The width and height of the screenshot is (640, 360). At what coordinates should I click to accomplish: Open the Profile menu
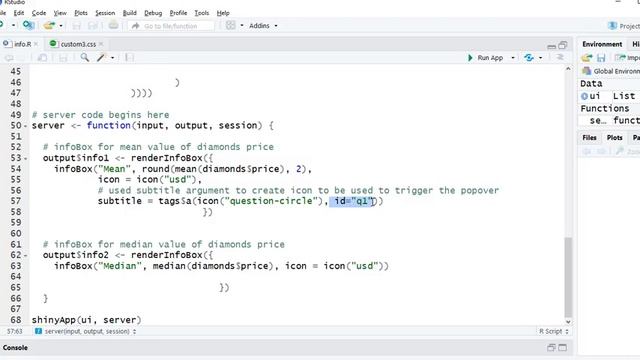178,13
